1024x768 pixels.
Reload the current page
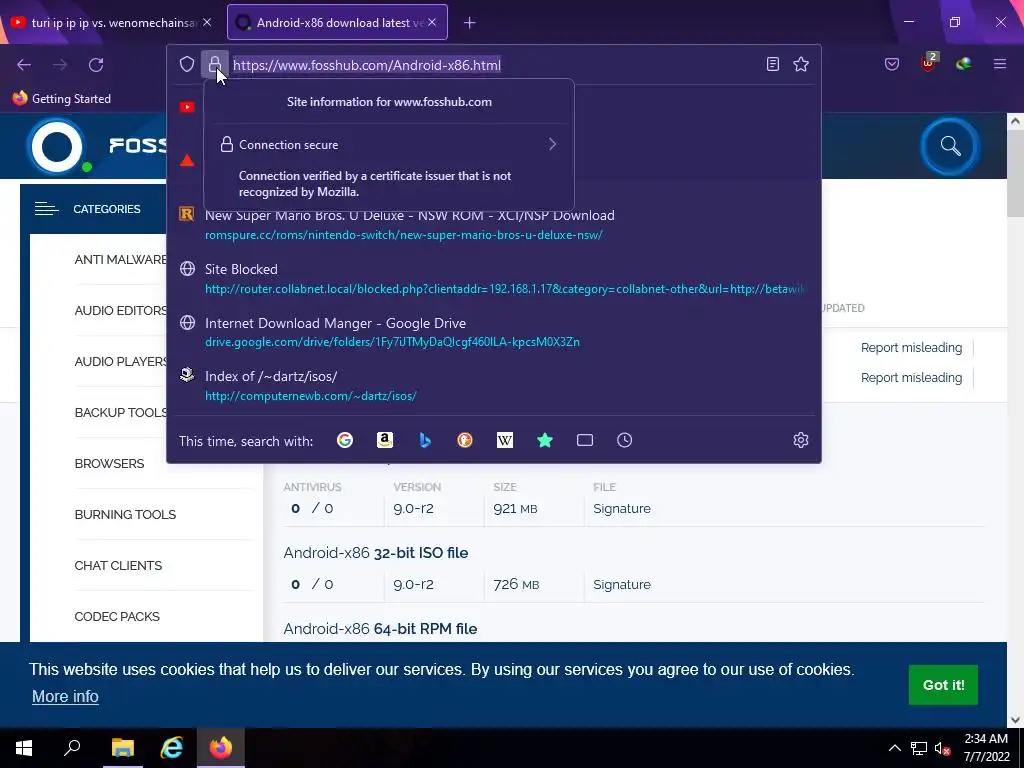[96, 65]
